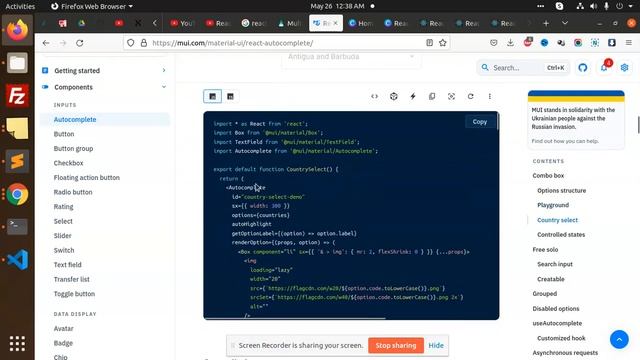Toggle the source code brackets icon

pos(375,96)
